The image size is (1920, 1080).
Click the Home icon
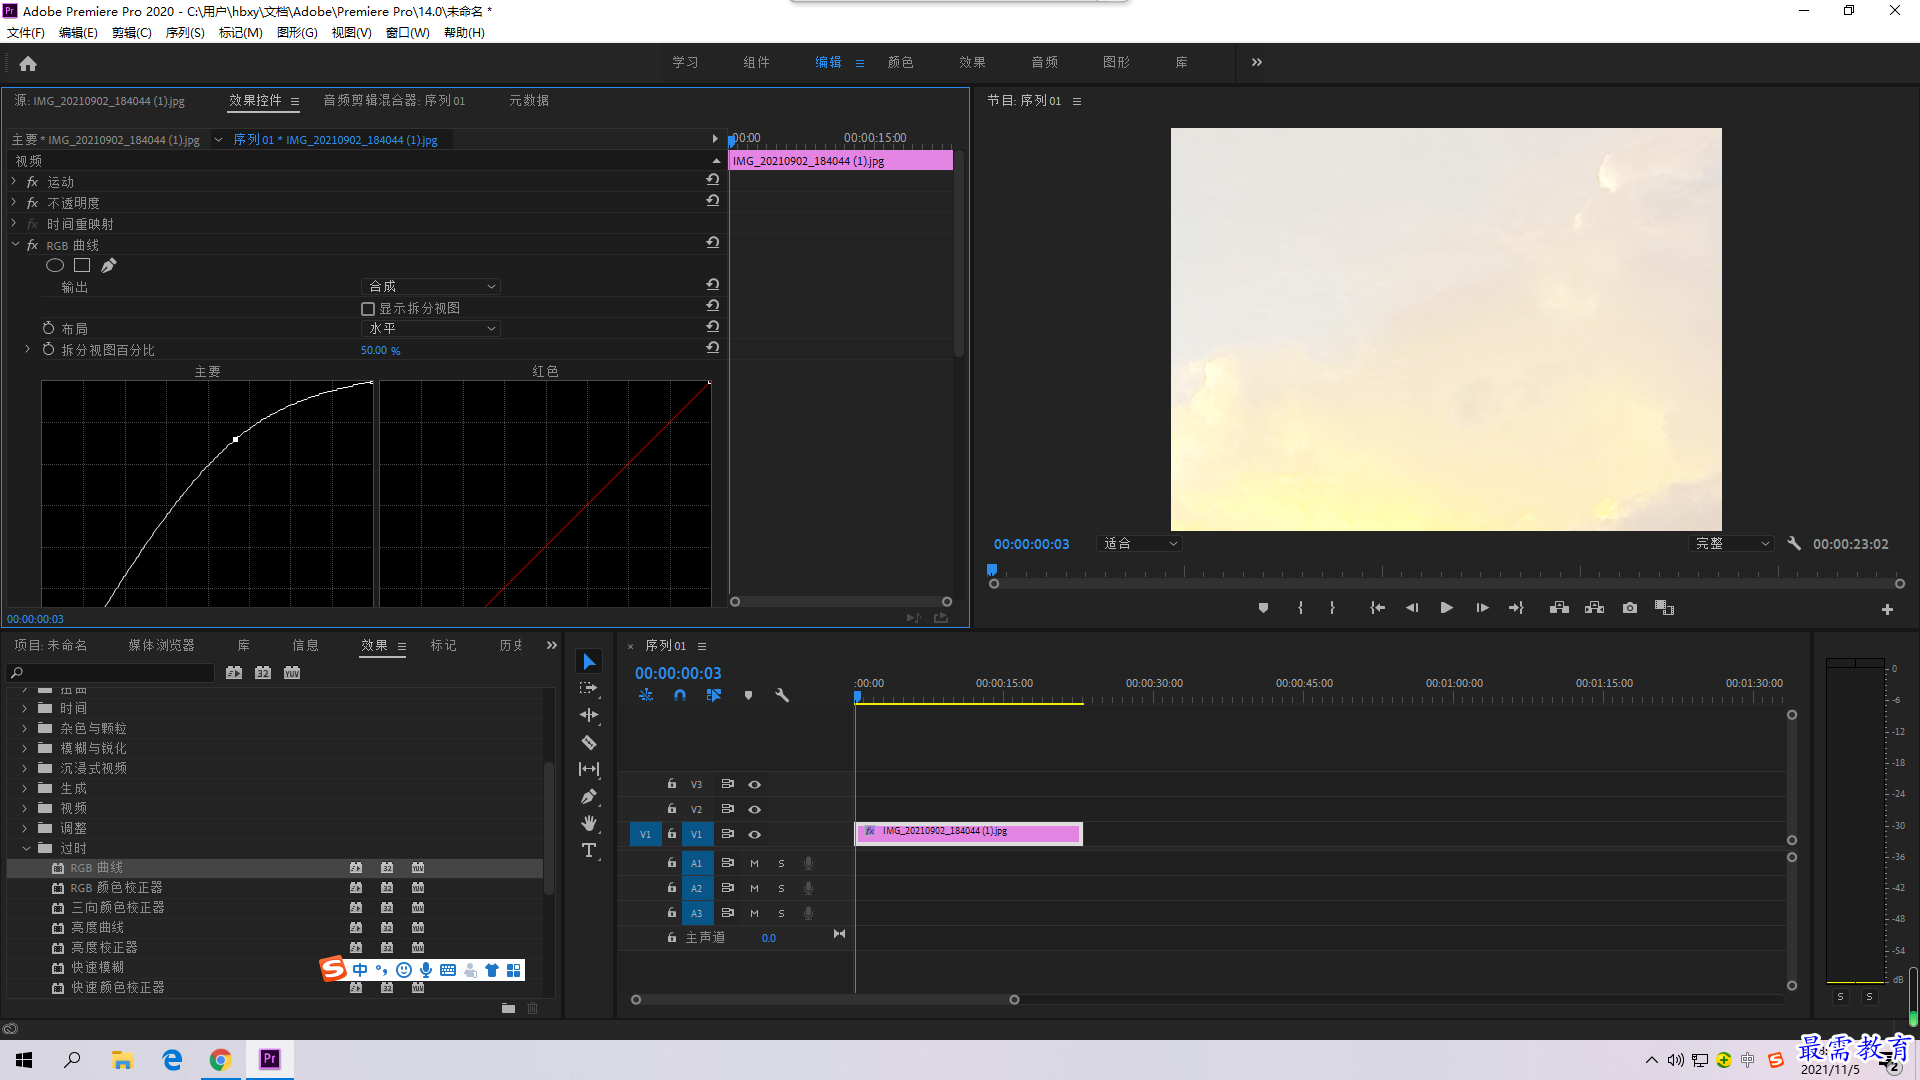click(28, 63)
